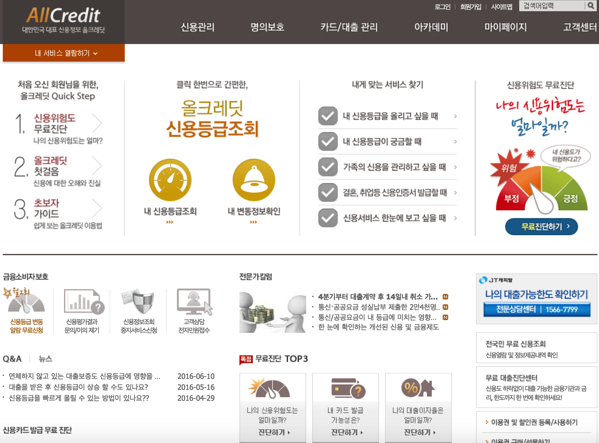This screenshot has width=599, height=443.
Task: Open 신용평가결과 문의/이의 제기 chart icon
Action: click(x=83, y=302)
